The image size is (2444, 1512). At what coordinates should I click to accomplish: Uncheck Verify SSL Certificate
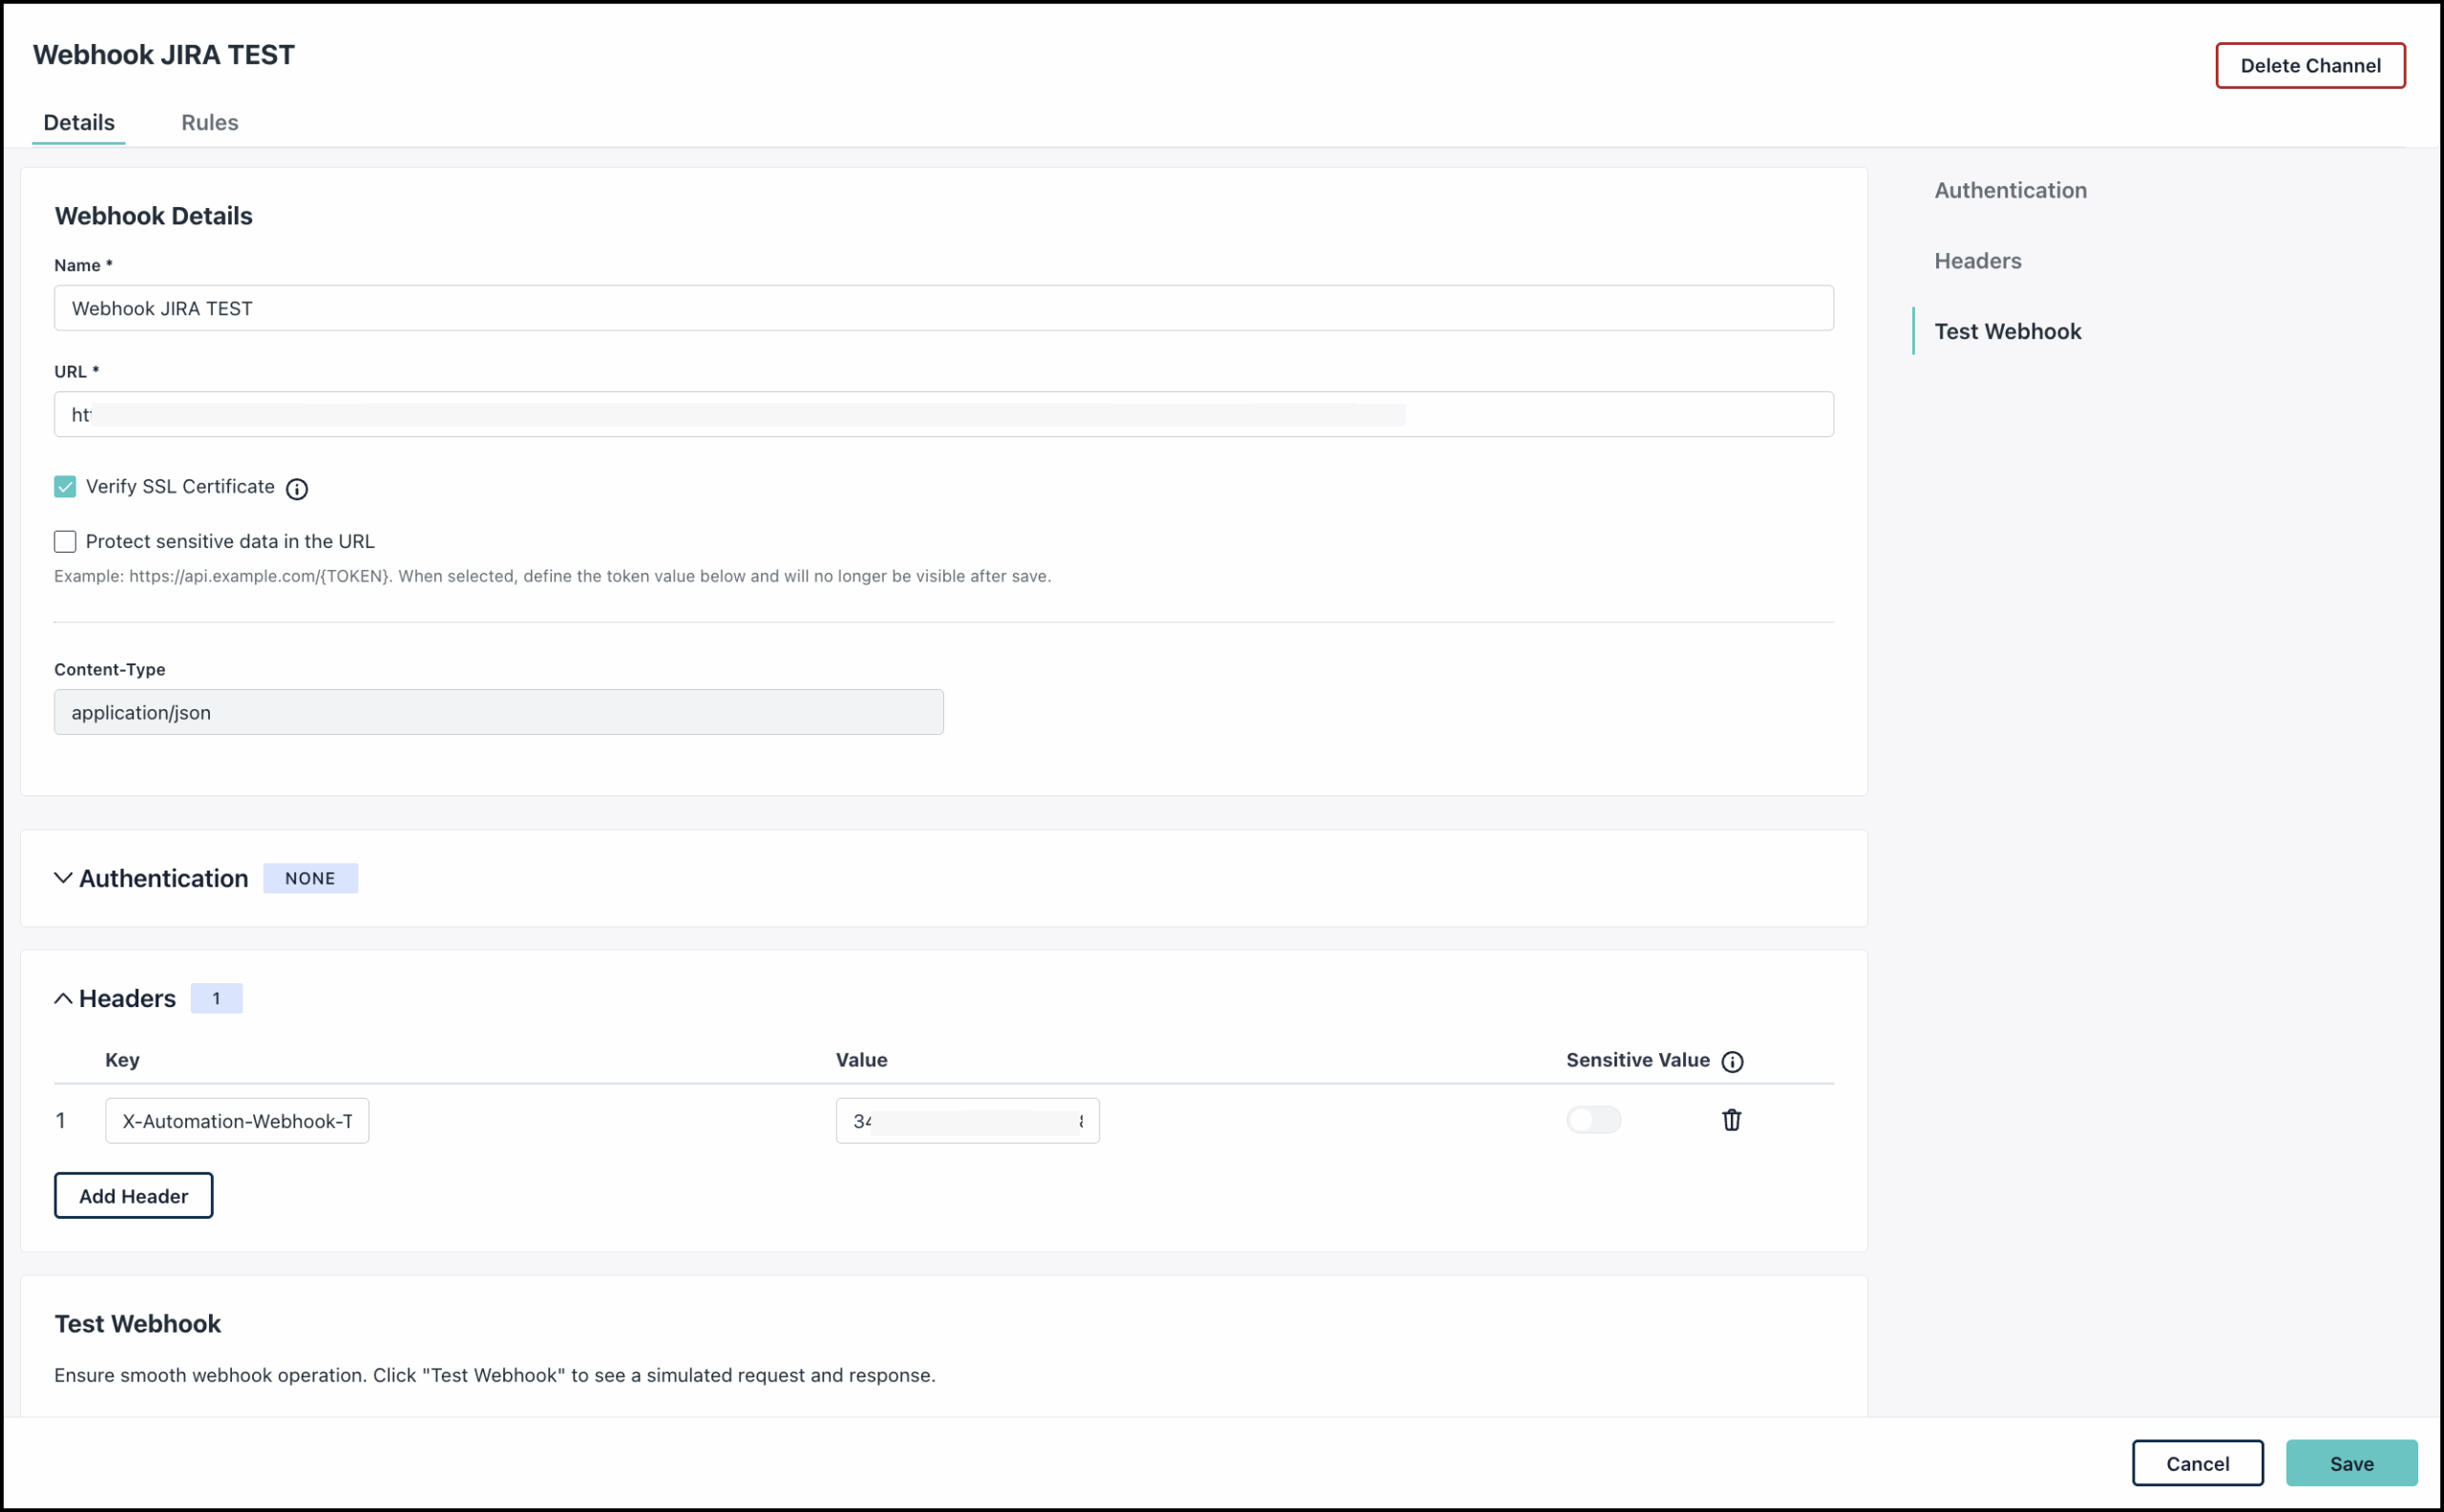[64, 487]
